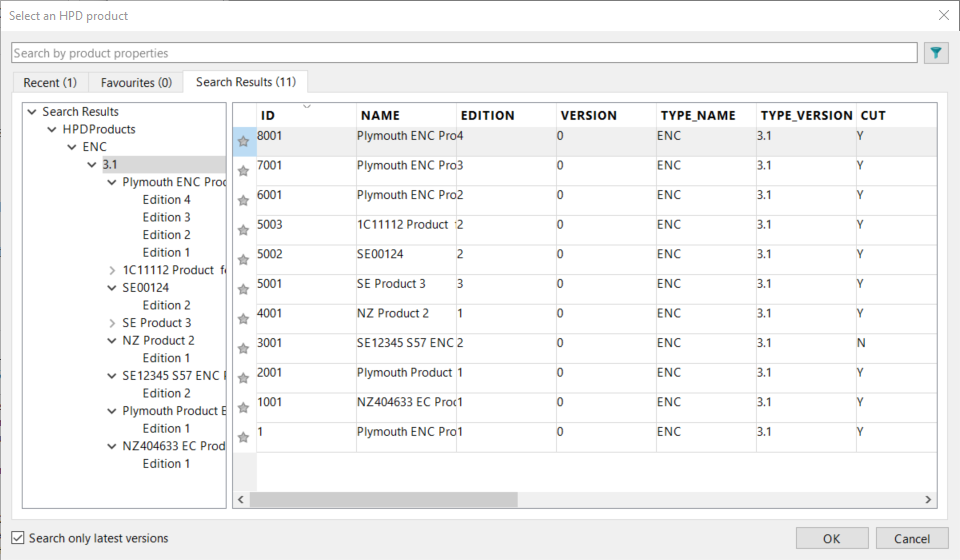Screen dimensions: 960x560
Task: Click the filter funnel icon beside search
Action: coord(936,53)
